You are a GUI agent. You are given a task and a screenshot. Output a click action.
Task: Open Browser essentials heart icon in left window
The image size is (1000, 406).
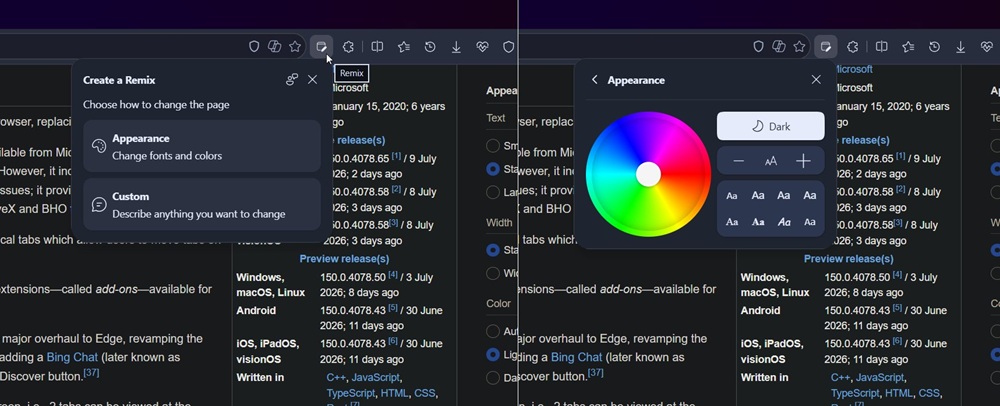tap(482, 47)
